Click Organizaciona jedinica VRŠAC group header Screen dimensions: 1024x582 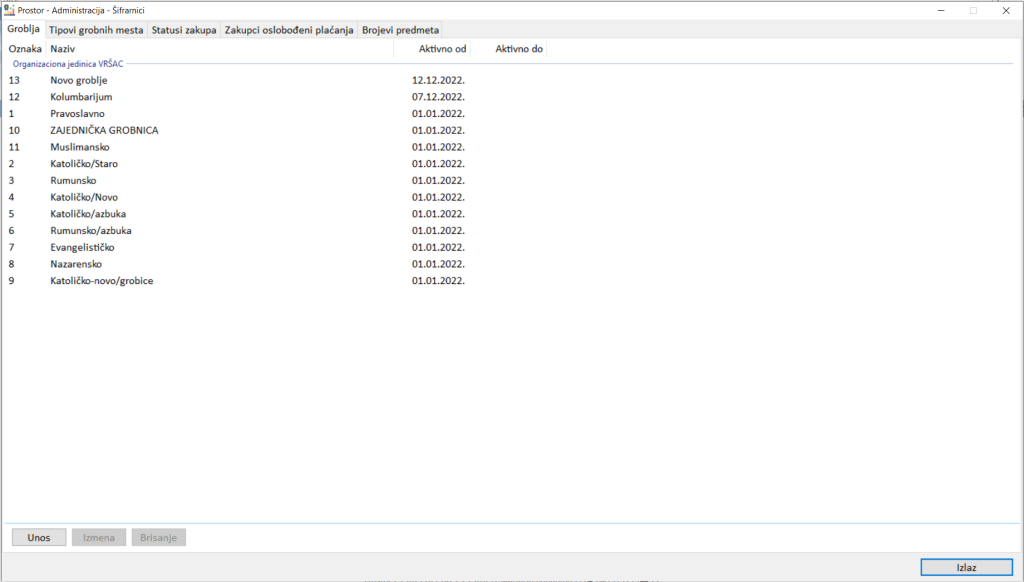coord(68,63)
